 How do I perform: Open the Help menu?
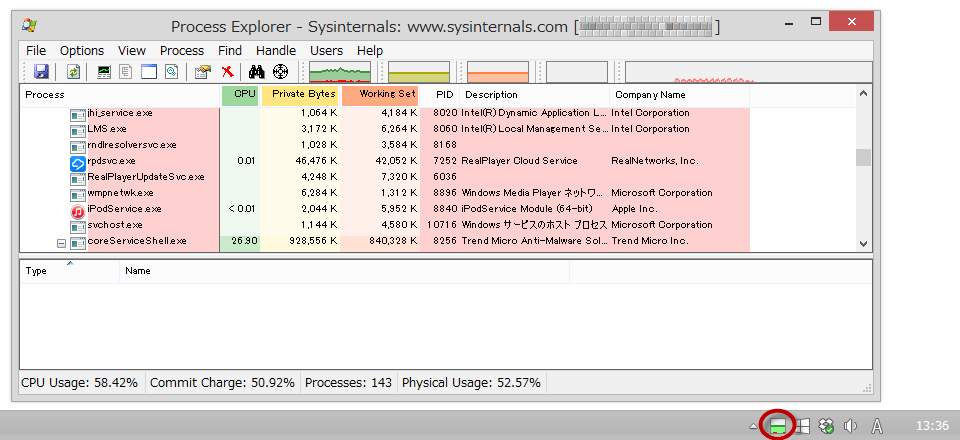pos(370,51)
